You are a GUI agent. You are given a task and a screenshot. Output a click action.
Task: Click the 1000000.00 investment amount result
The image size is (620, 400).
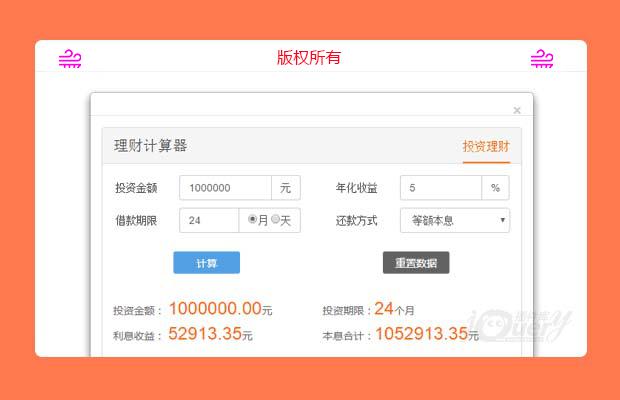(x=214, y=309)
